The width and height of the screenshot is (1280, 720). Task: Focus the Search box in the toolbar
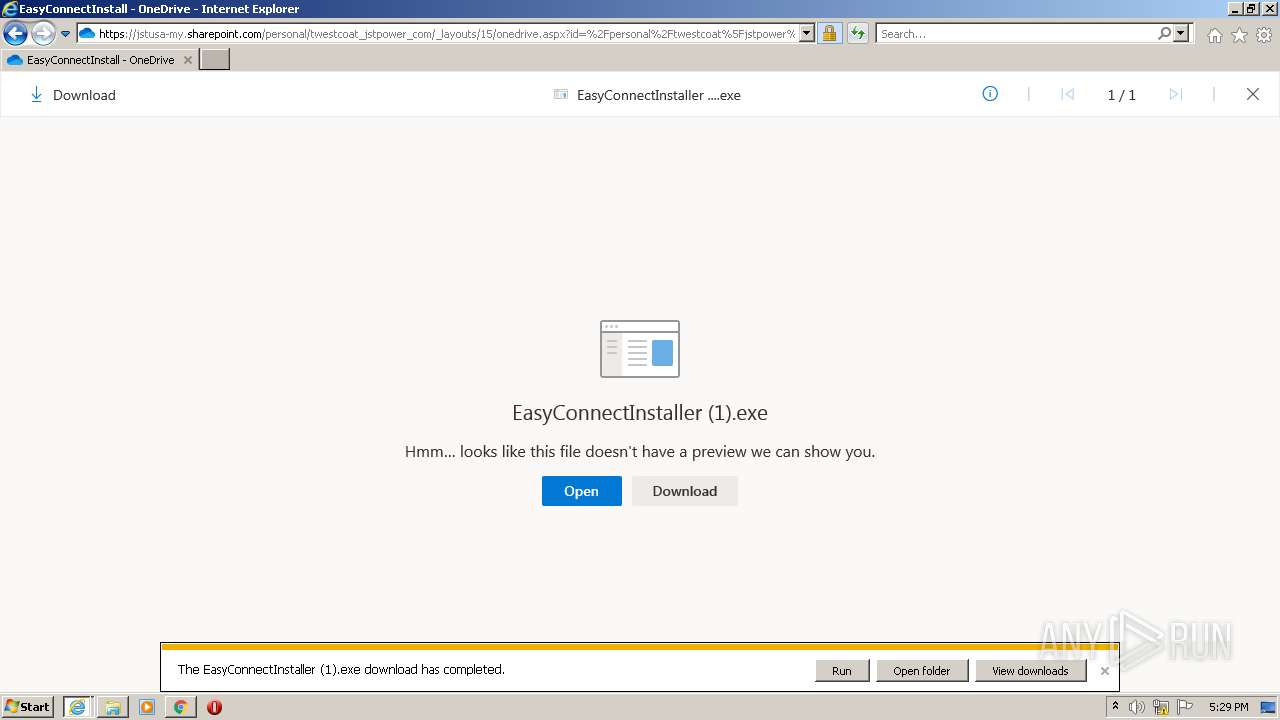(1015, 34)
